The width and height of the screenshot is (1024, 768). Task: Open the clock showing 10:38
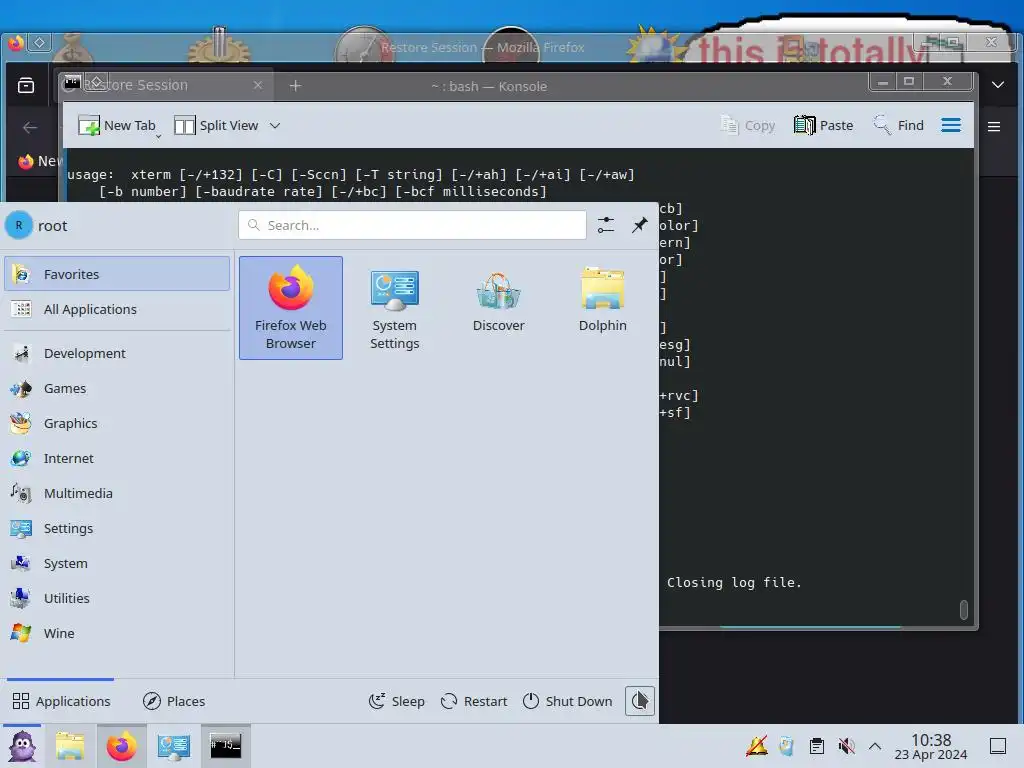pos(931,746)
